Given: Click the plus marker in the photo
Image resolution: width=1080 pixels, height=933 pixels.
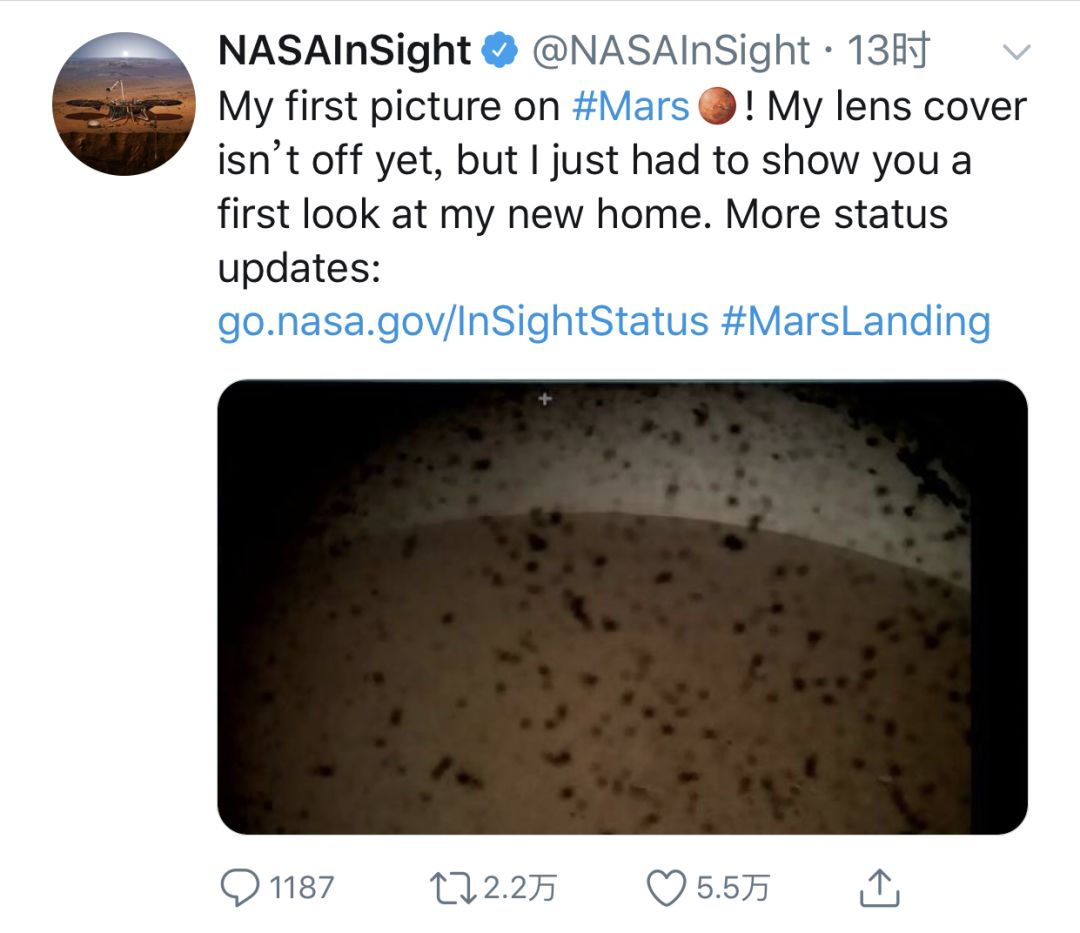Looking at the screenshot, I should coord(545,399).
